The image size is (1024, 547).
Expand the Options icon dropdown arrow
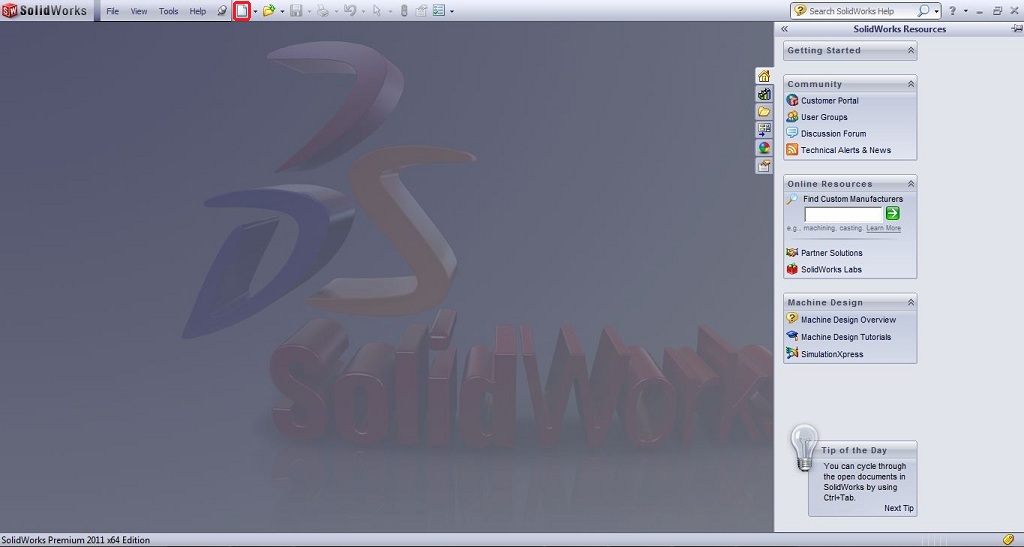pyautogui.click(x=451, y=11)
